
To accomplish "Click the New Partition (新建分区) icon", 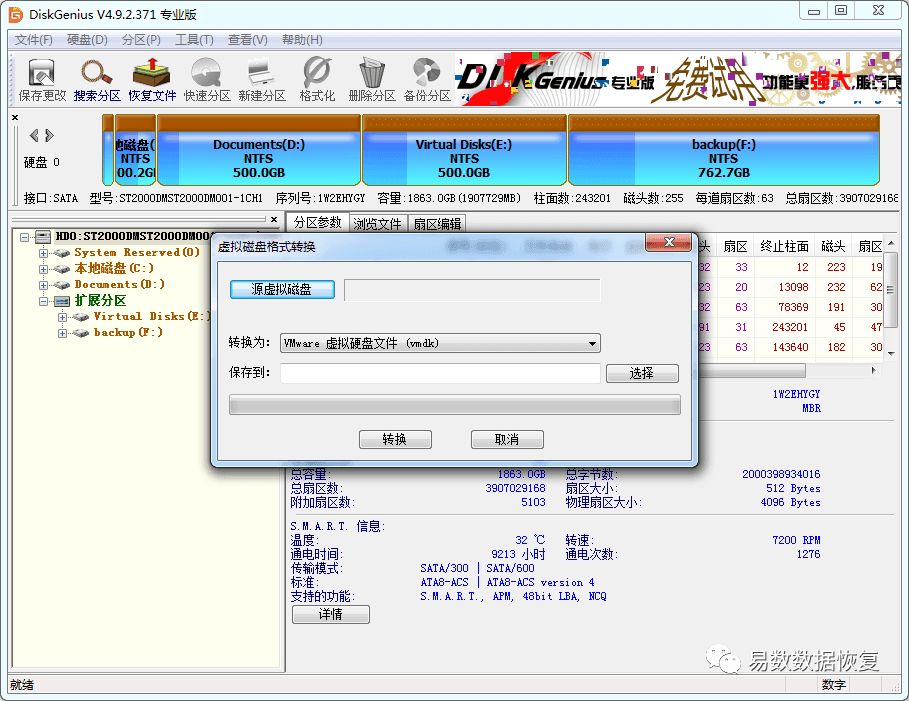I will pos(262,80).
